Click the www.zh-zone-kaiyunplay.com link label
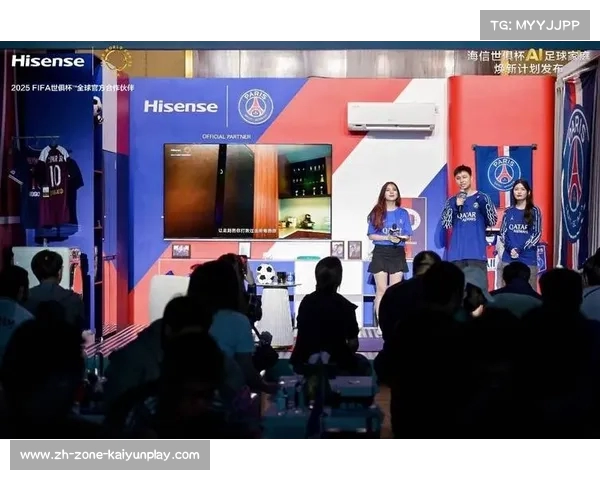 (x=110, y=455)
